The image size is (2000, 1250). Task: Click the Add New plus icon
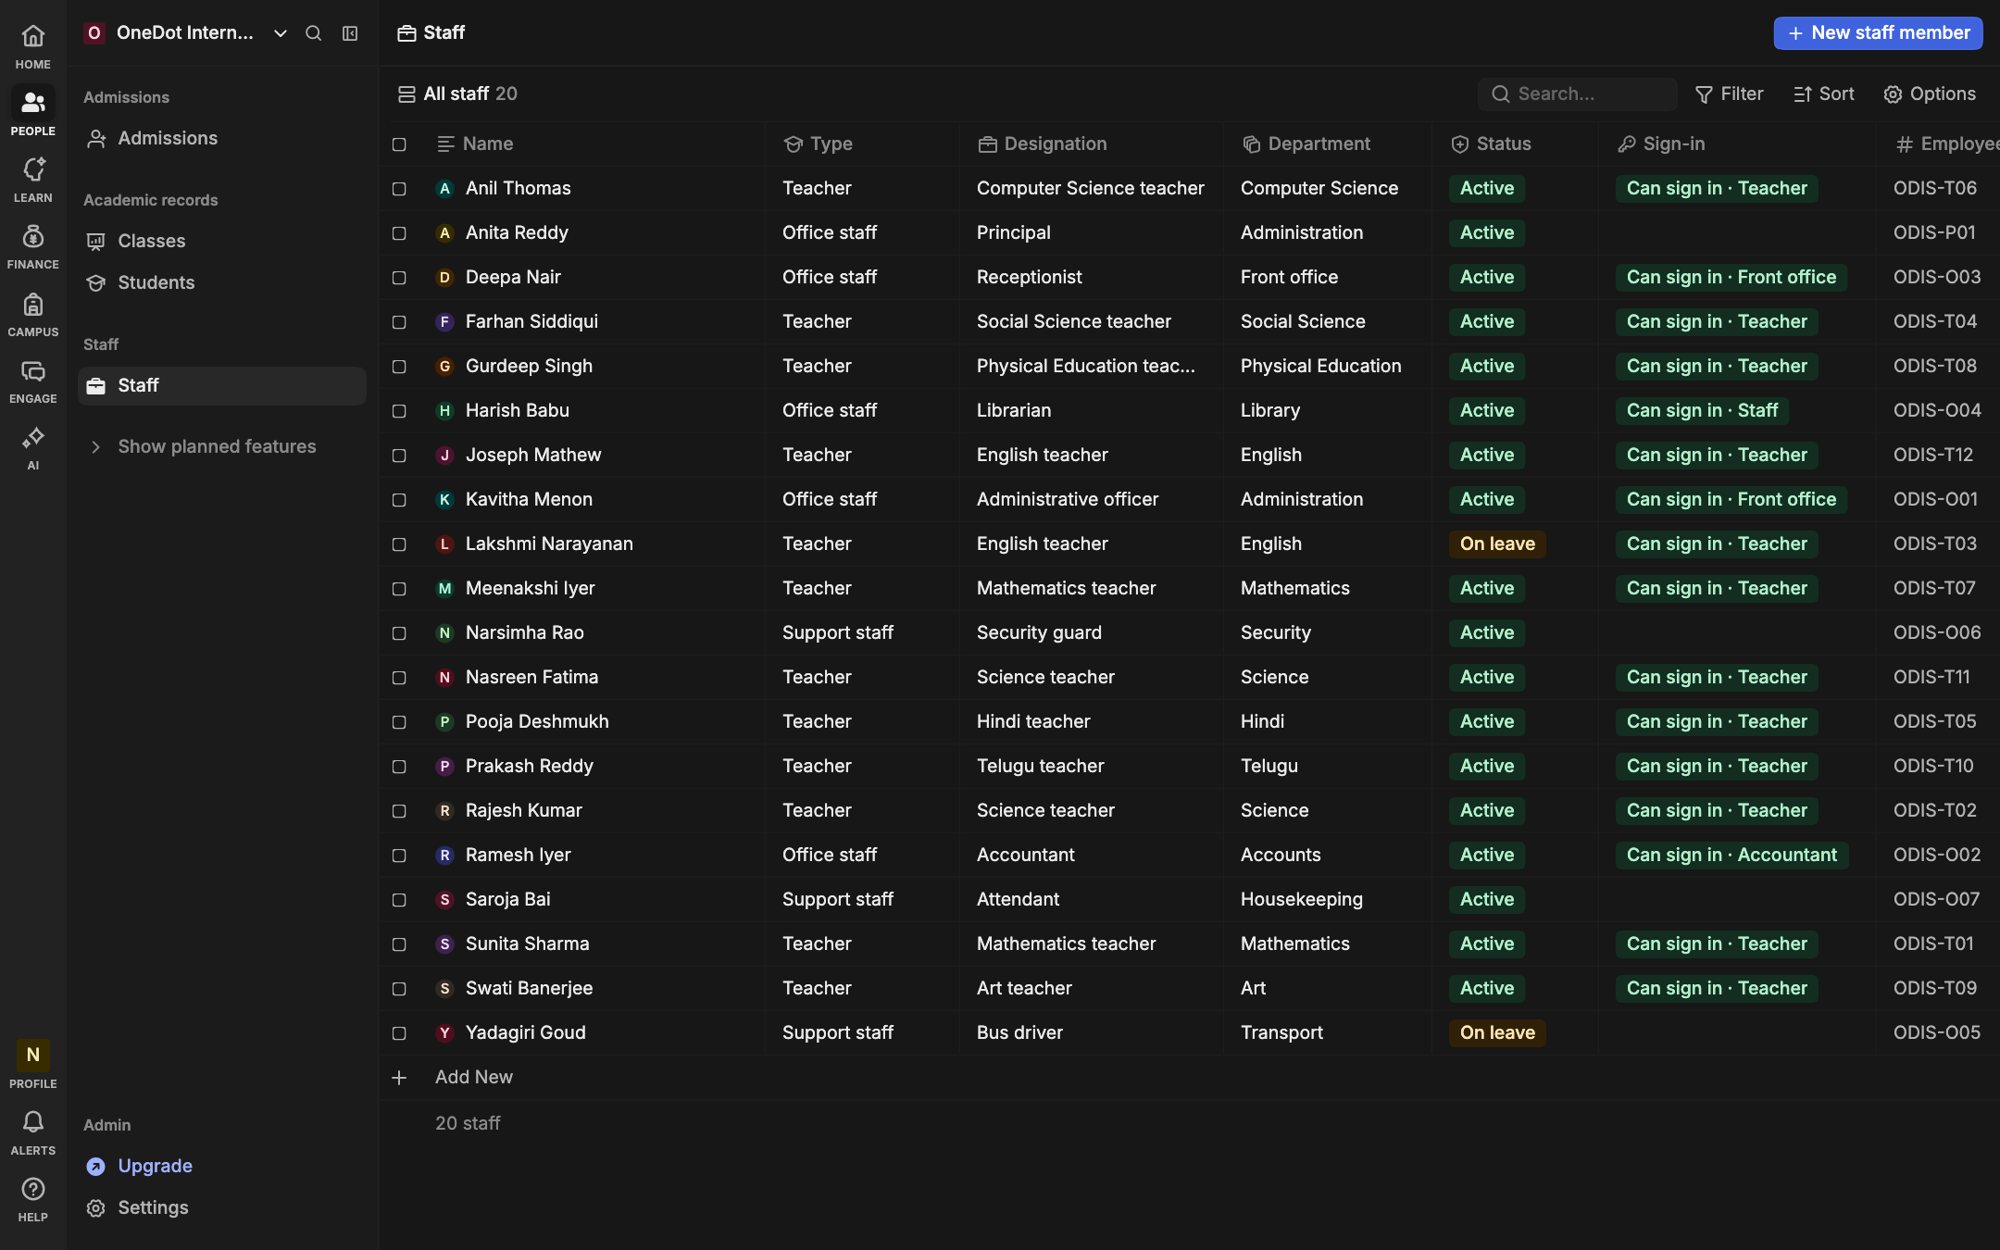tap(399, 1077)
